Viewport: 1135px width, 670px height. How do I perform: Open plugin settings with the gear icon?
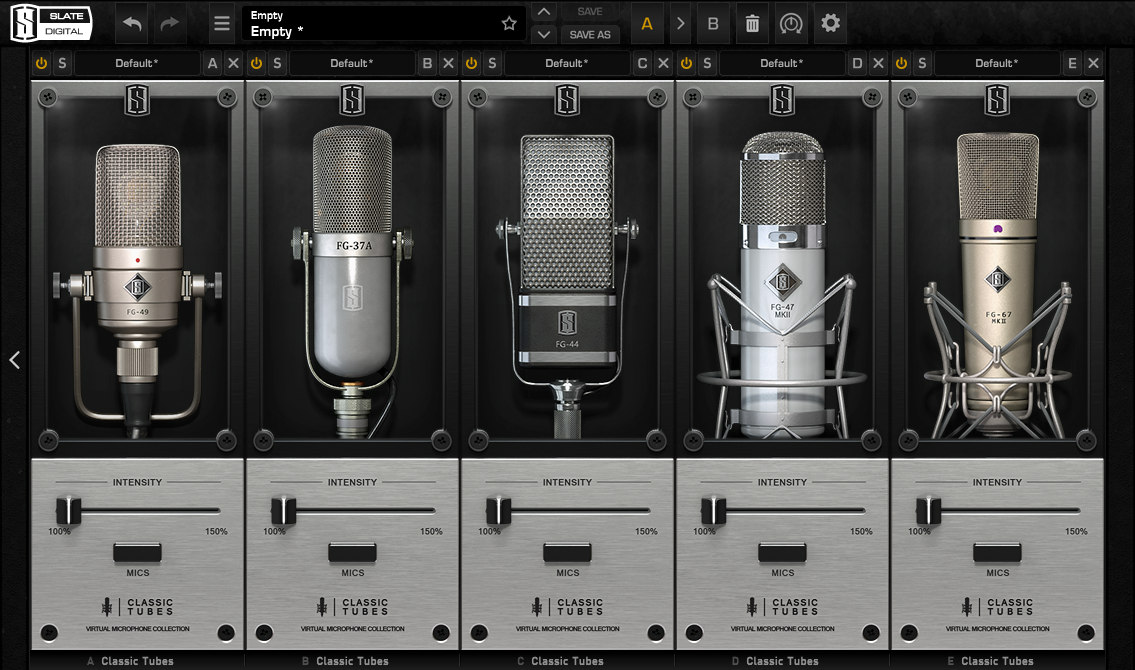point(831,22)
